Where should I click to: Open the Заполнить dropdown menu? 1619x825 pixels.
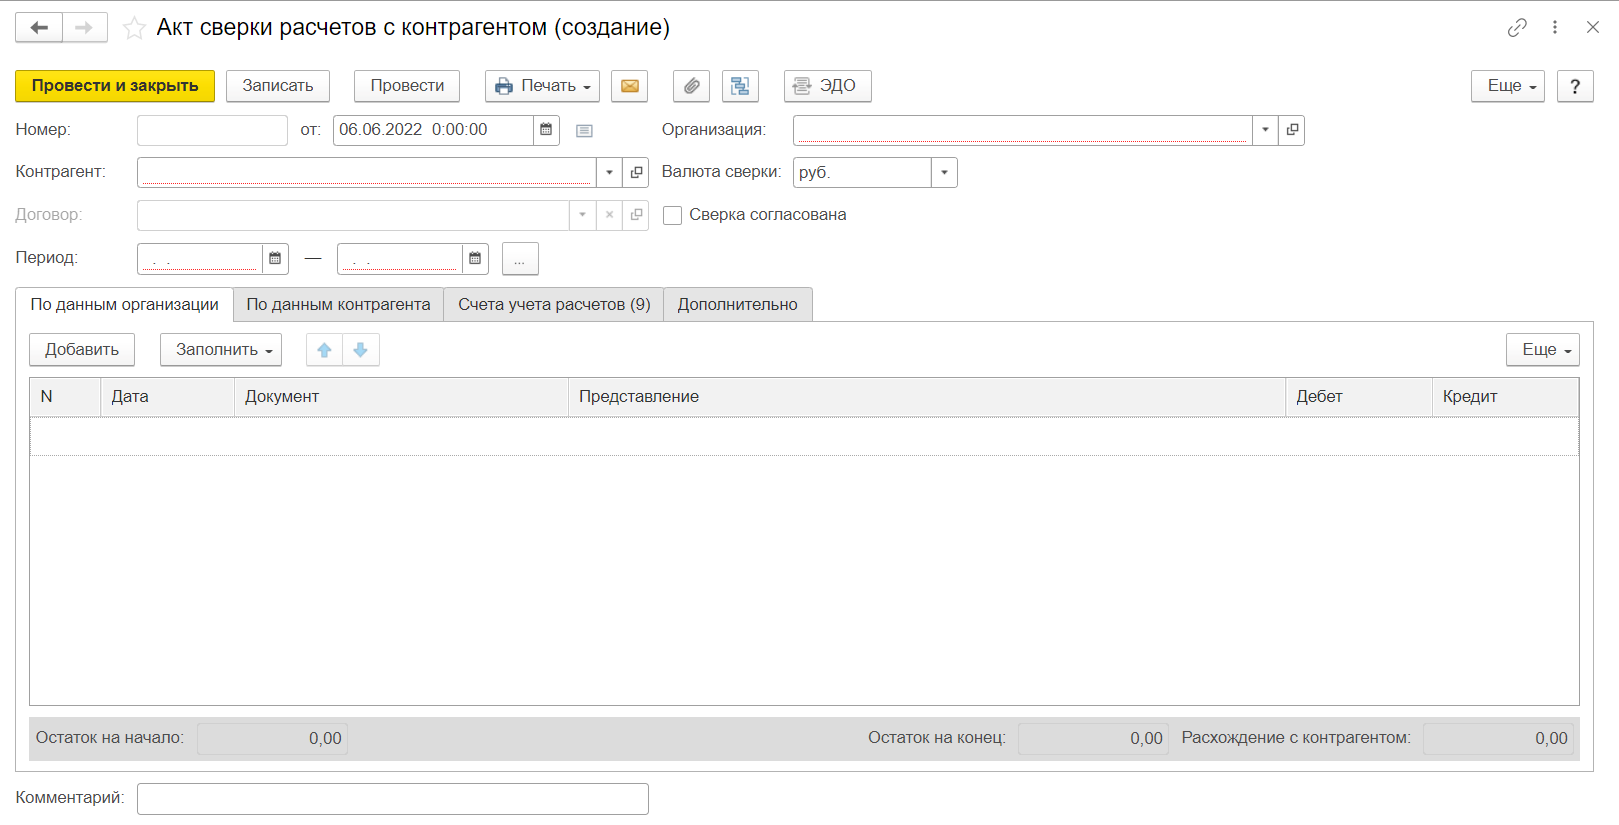[221, 350]
